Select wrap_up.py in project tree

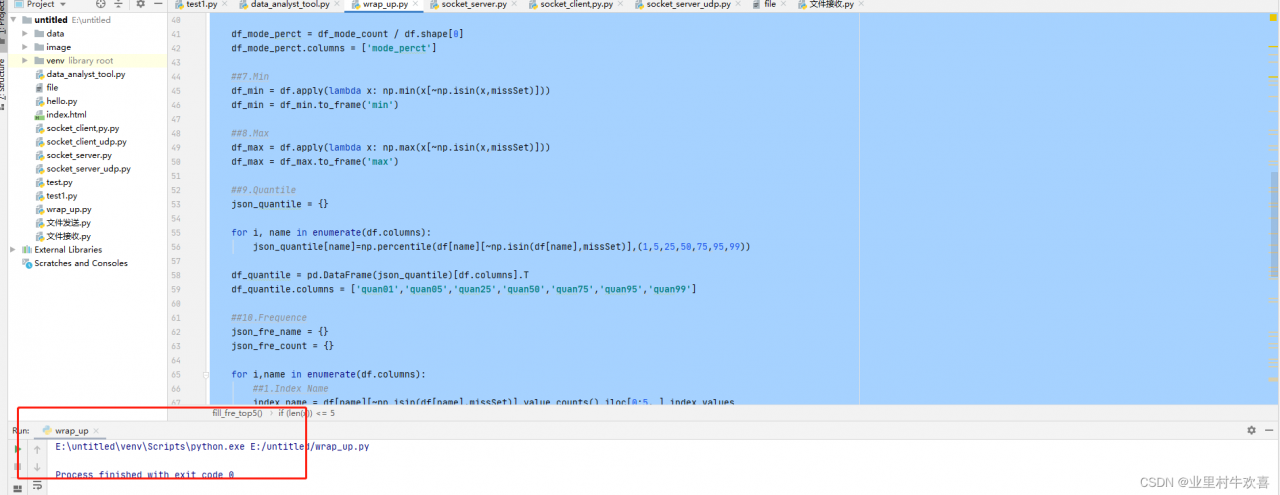[x=68, y=210]
